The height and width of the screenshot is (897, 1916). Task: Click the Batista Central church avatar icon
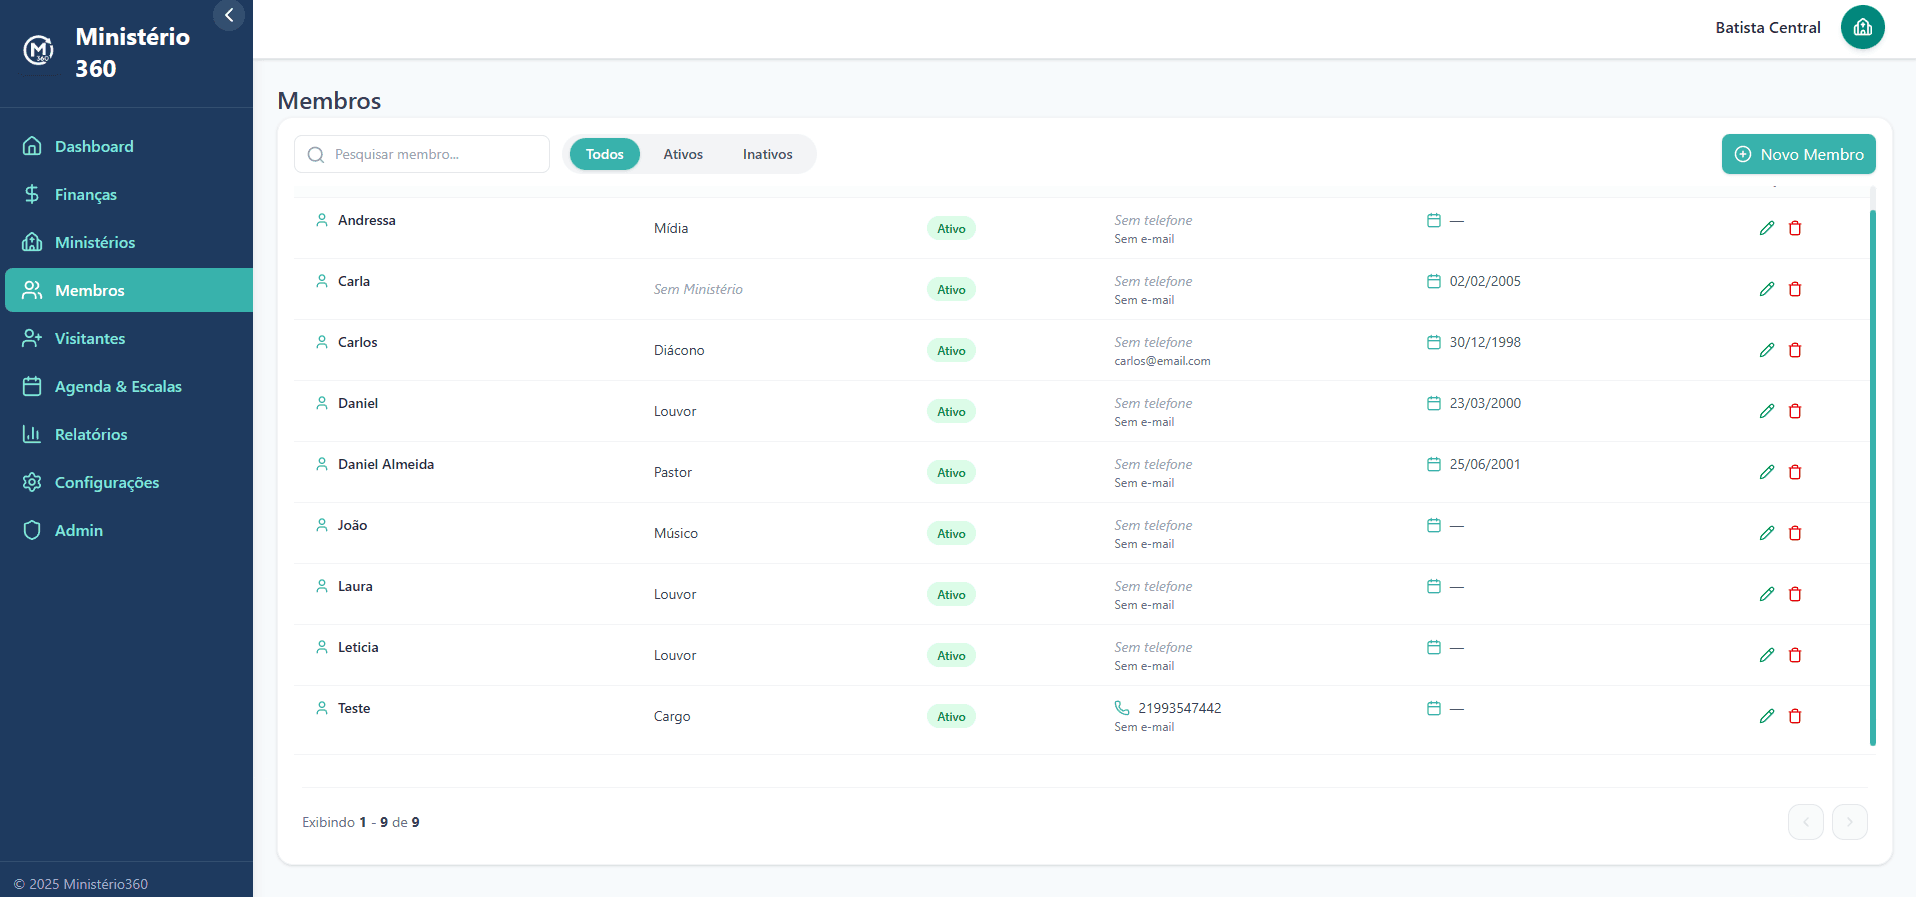pyautogui.click(x=1862, y=27)
